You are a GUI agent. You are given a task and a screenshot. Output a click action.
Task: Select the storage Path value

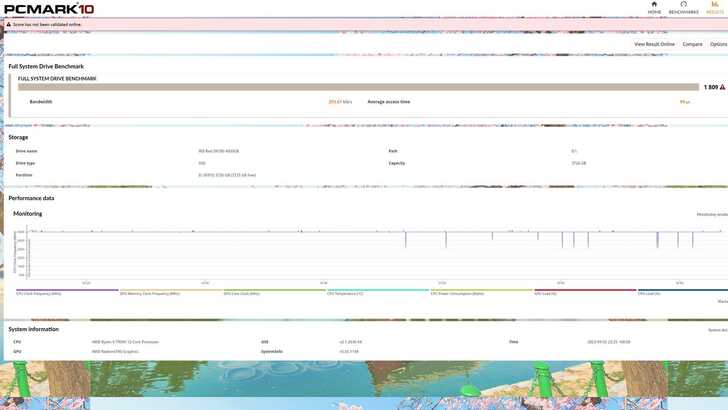point(574,151)
